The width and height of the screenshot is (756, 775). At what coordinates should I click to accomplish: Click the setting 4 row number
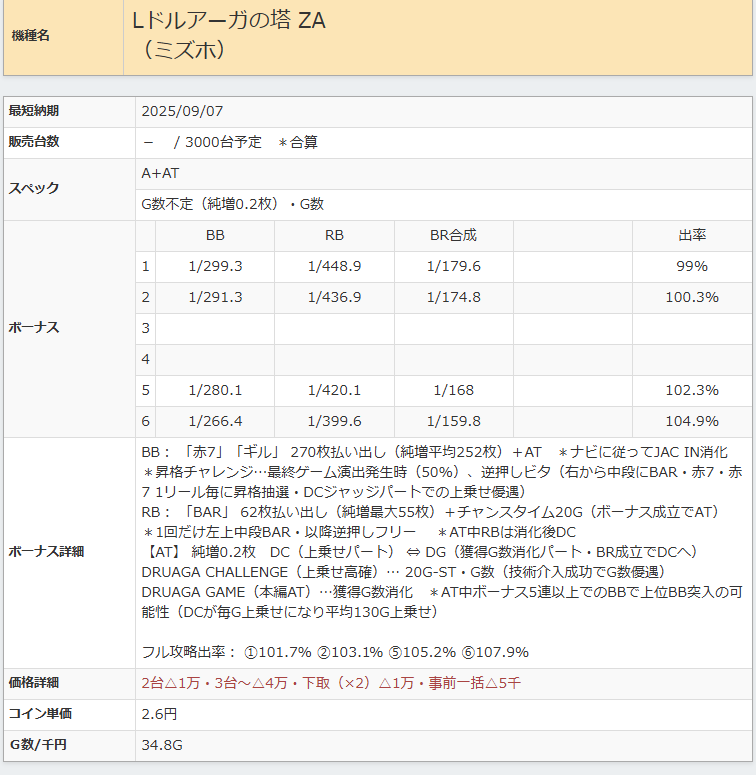(x=145, y=359)
